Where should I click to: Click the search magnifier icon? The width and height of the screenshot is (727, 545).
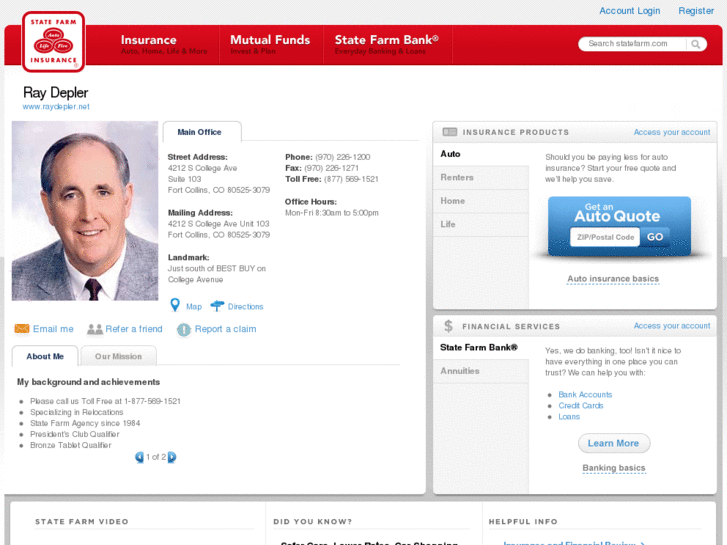point(695,44)
